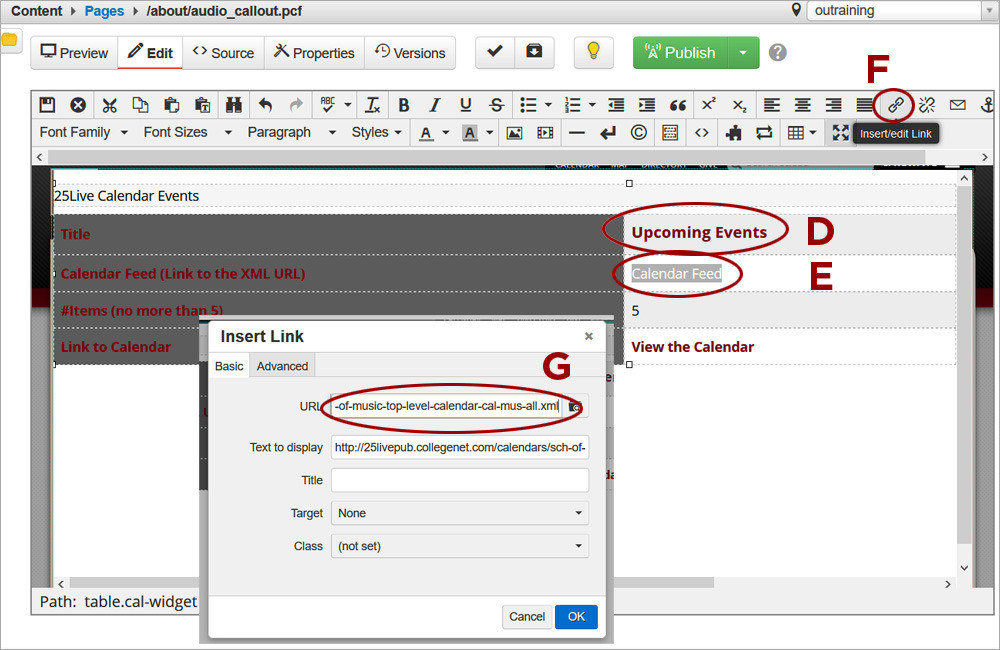Click the Pages breadcrumb link
Viewport: 1000px width, 650px height.
pyautogui.click(x=105, y=11)
